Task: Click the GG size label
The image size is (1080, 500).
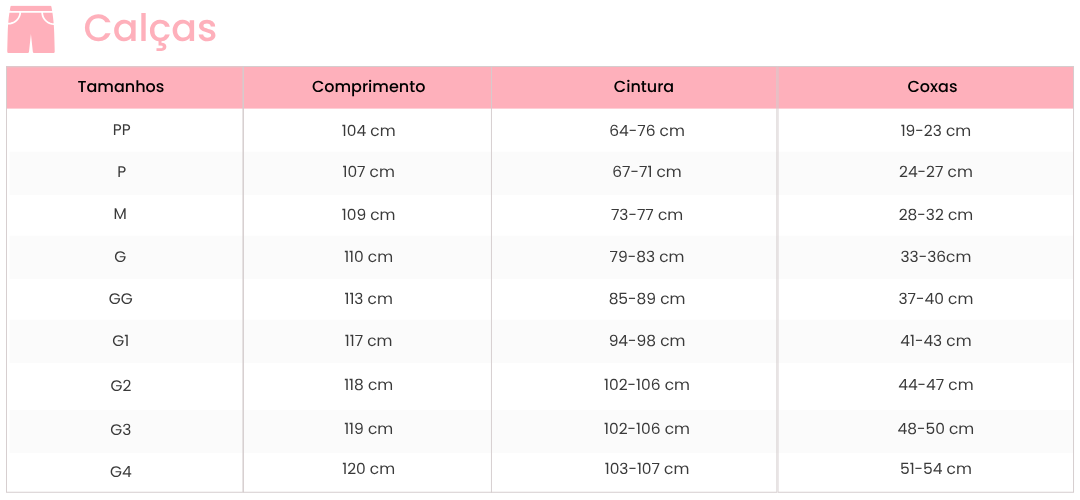Action: point(121,299)
